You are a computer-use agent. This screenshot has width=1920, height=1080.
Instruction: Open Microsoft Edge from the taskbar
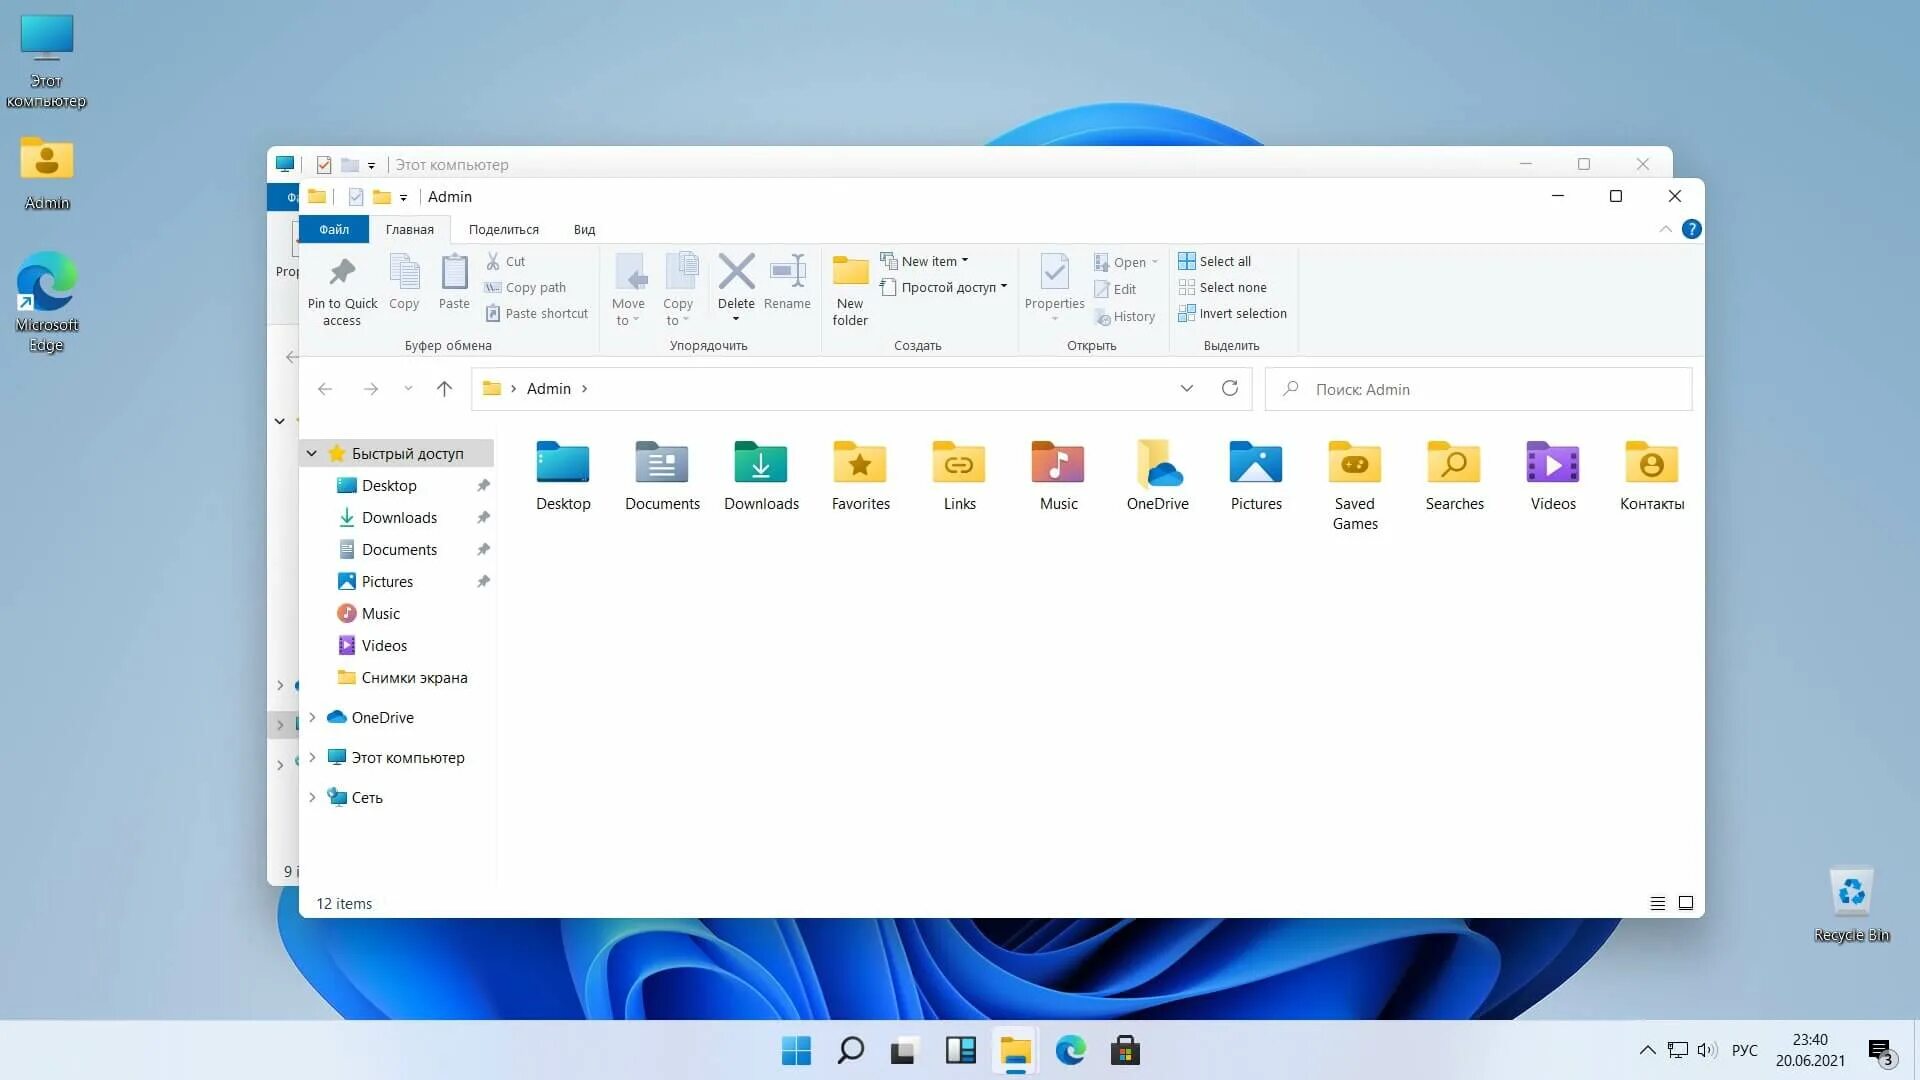coord(1070,1051)
